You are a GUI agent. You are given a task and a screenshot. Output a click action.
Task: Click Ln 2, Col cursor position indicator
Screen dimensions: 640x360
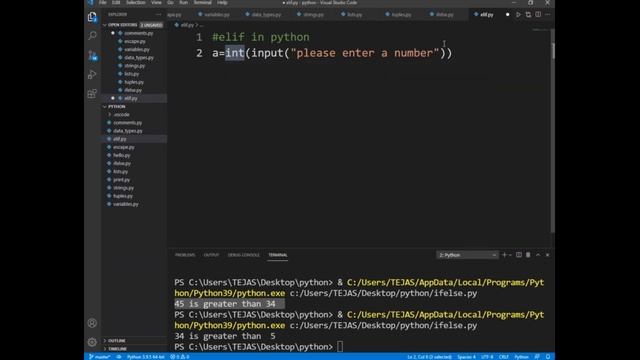click(429, 357)
